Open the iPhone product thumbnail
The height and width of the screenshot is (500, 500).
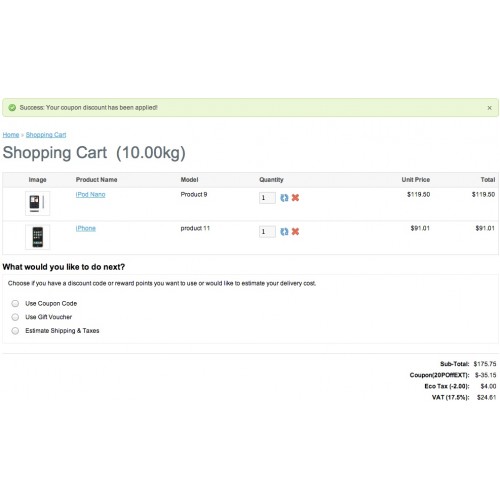37,237
